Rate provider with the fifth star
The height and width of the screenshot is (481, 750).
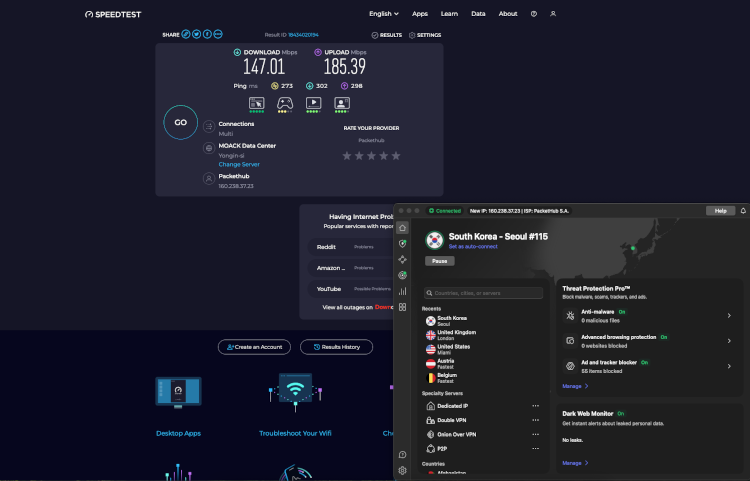point(396,156)
